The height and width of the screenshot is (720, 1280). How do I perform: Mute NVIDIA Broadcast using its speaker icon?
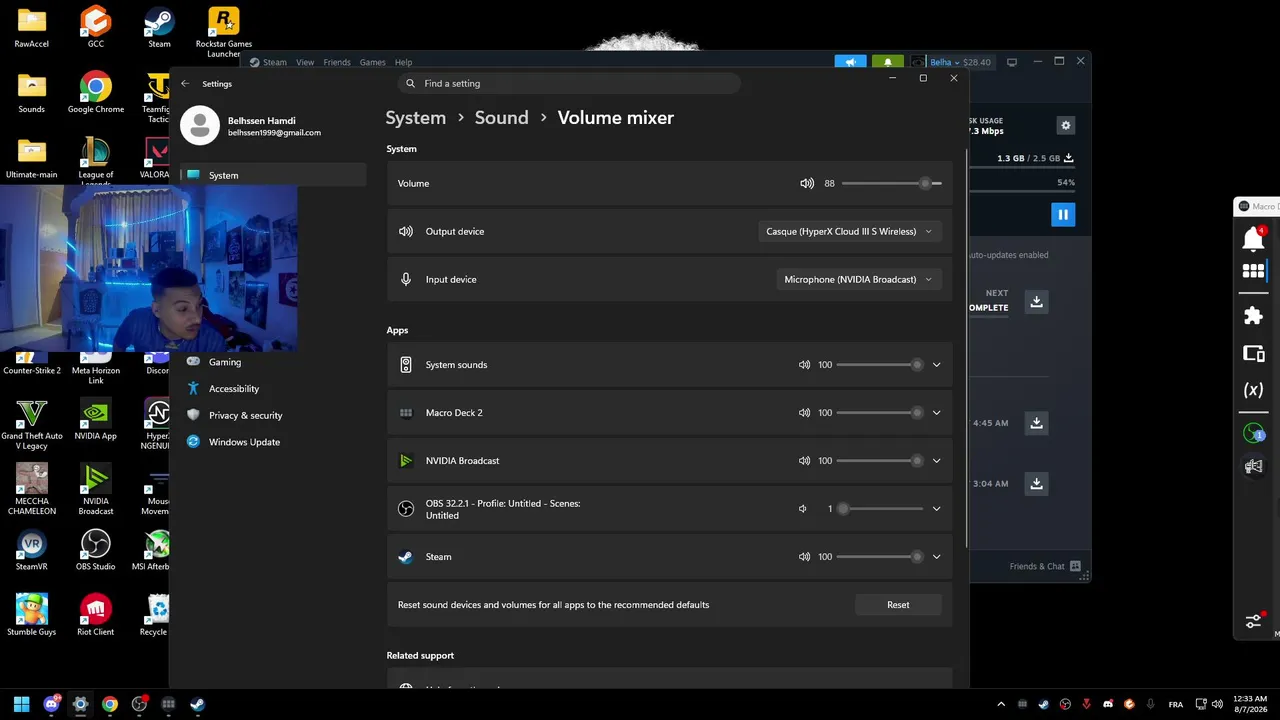(x=804, y=461)
